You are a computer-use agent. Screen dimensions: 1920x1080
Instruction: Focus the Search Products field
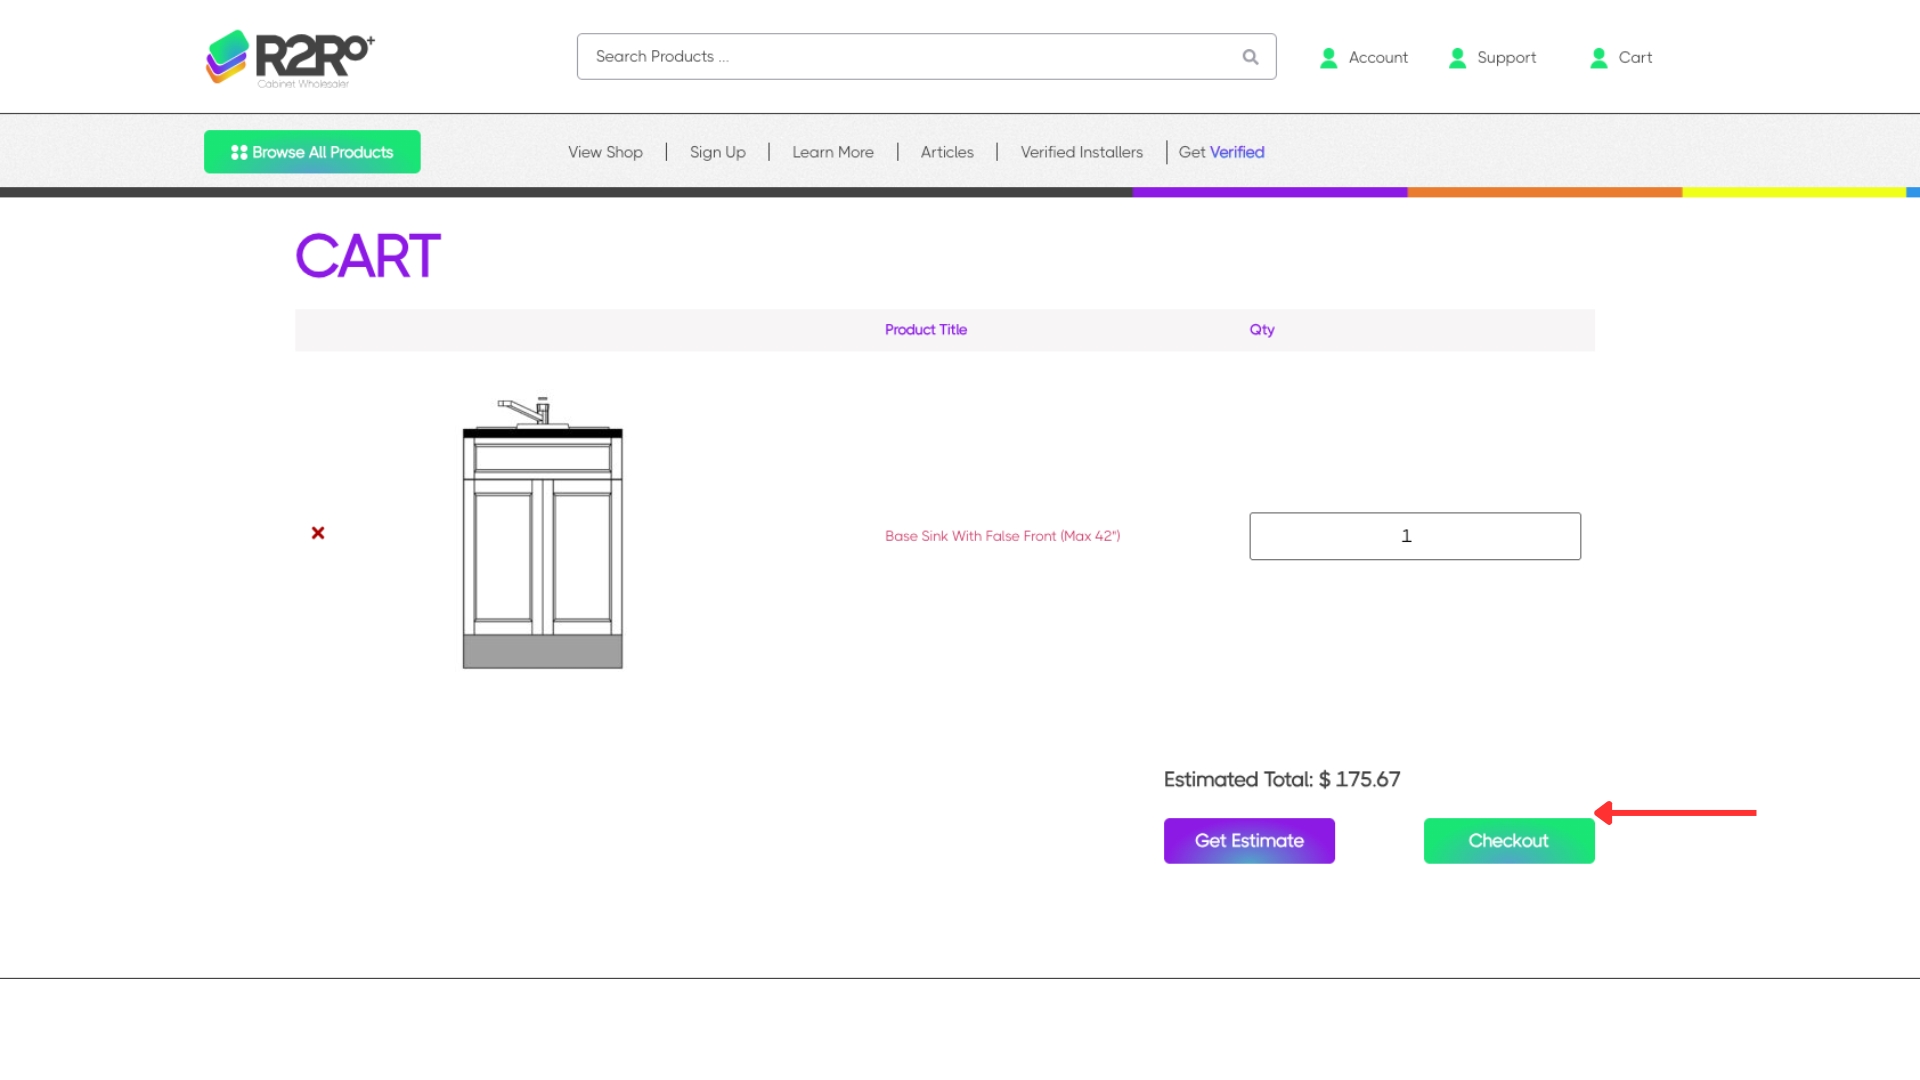900,57
